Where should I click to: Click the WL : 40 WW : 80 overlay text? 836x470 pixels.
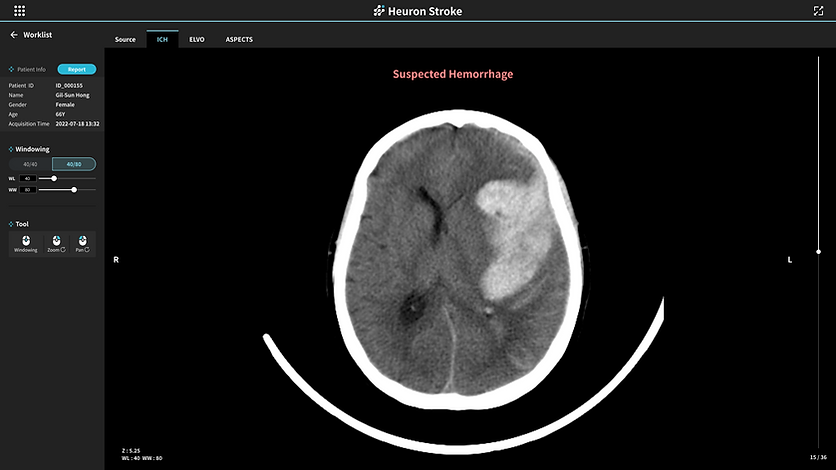(x=142, y=458)
